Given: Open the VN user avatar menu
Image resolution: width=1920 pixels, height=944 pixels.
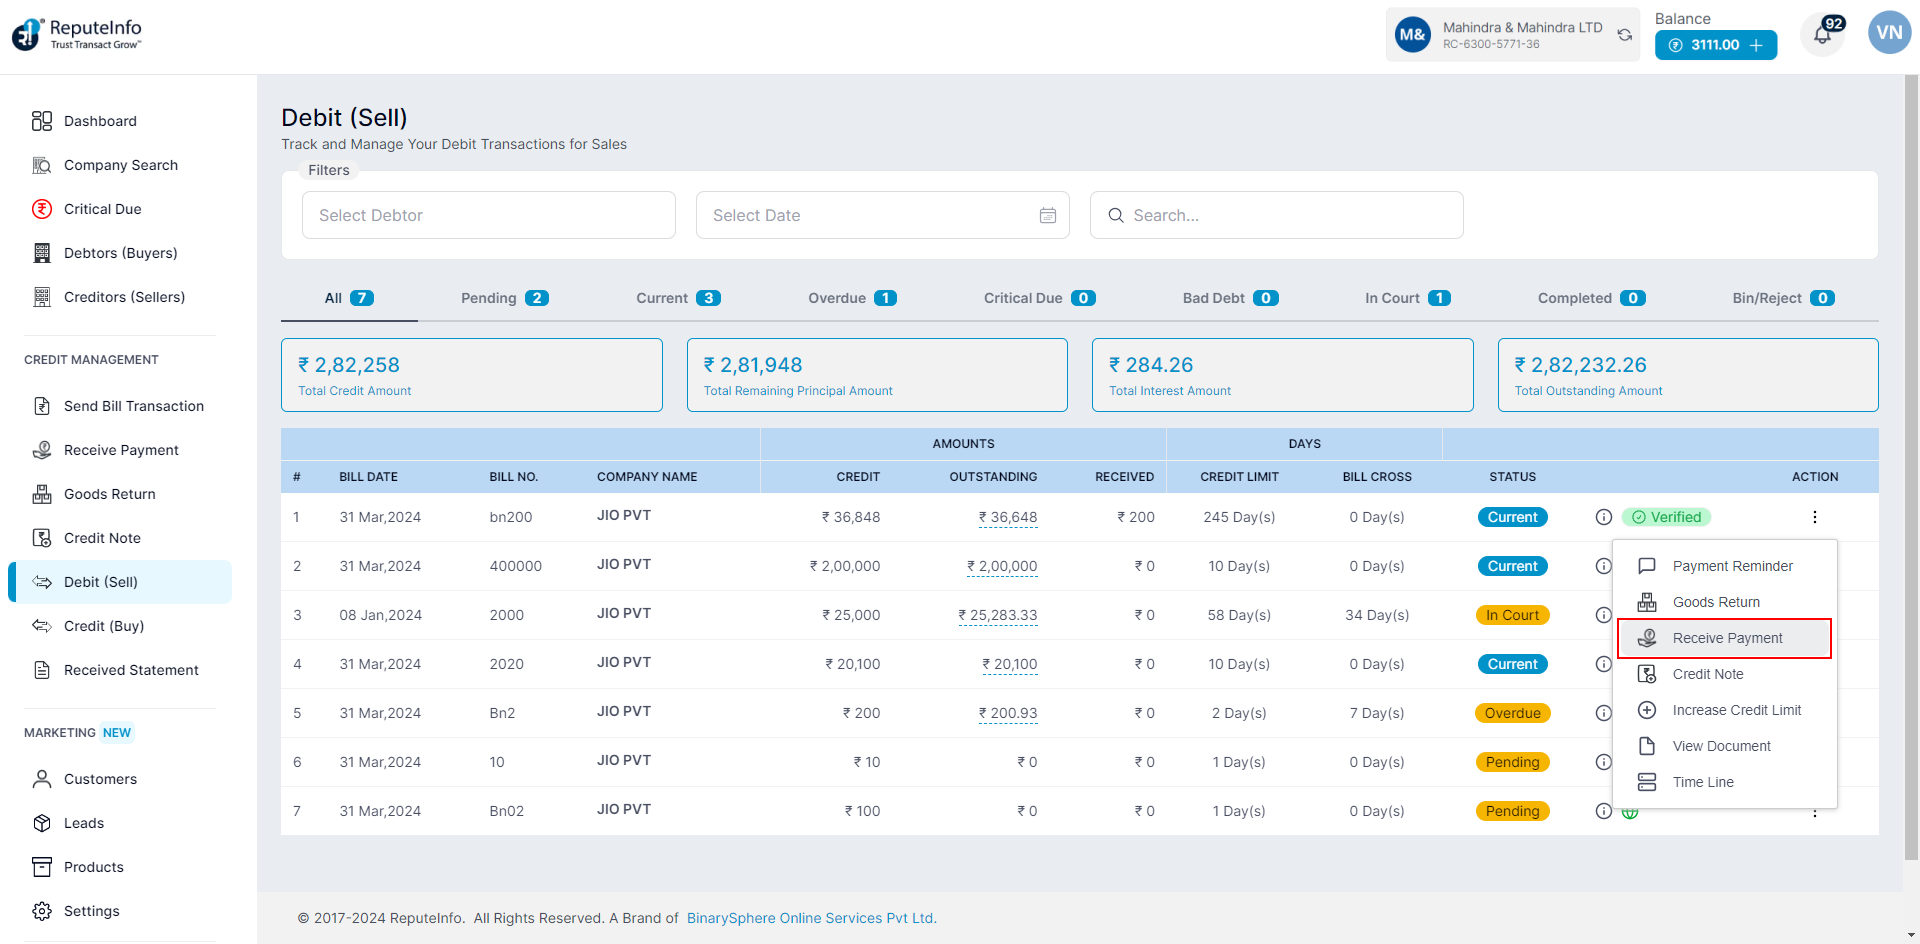Looking at the screenshot, I should coord(1889,33).
